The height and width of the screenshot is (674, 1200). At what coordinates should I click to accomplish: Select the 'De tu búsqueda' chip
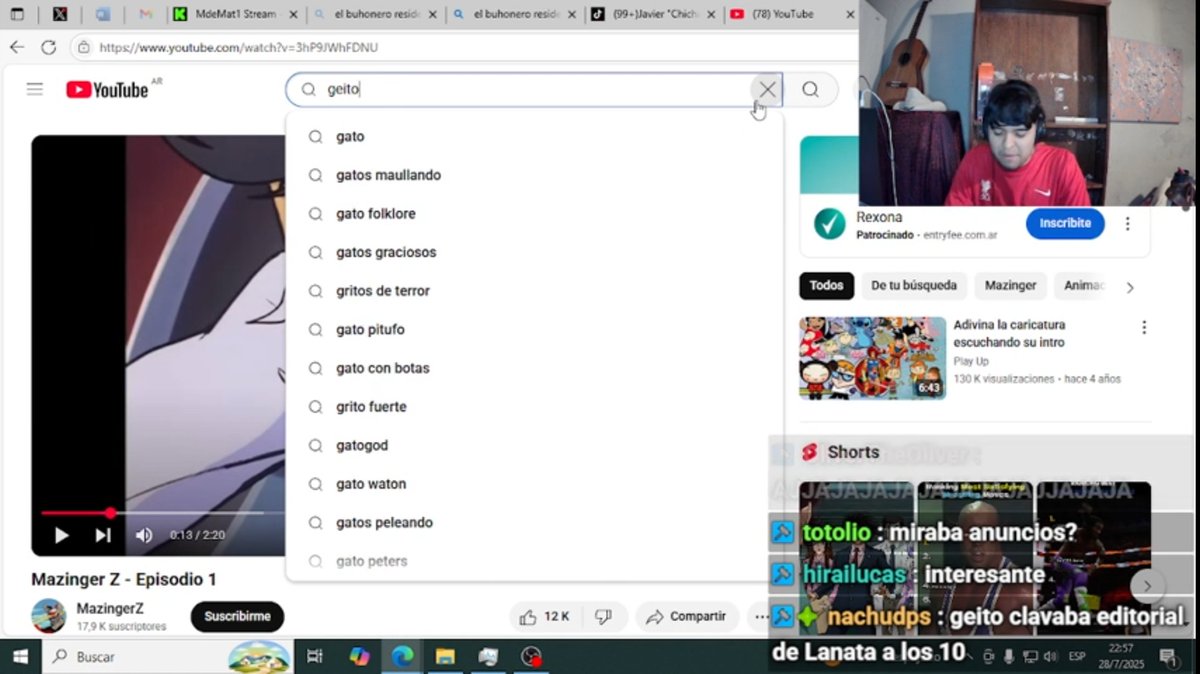tap(914, 285)
